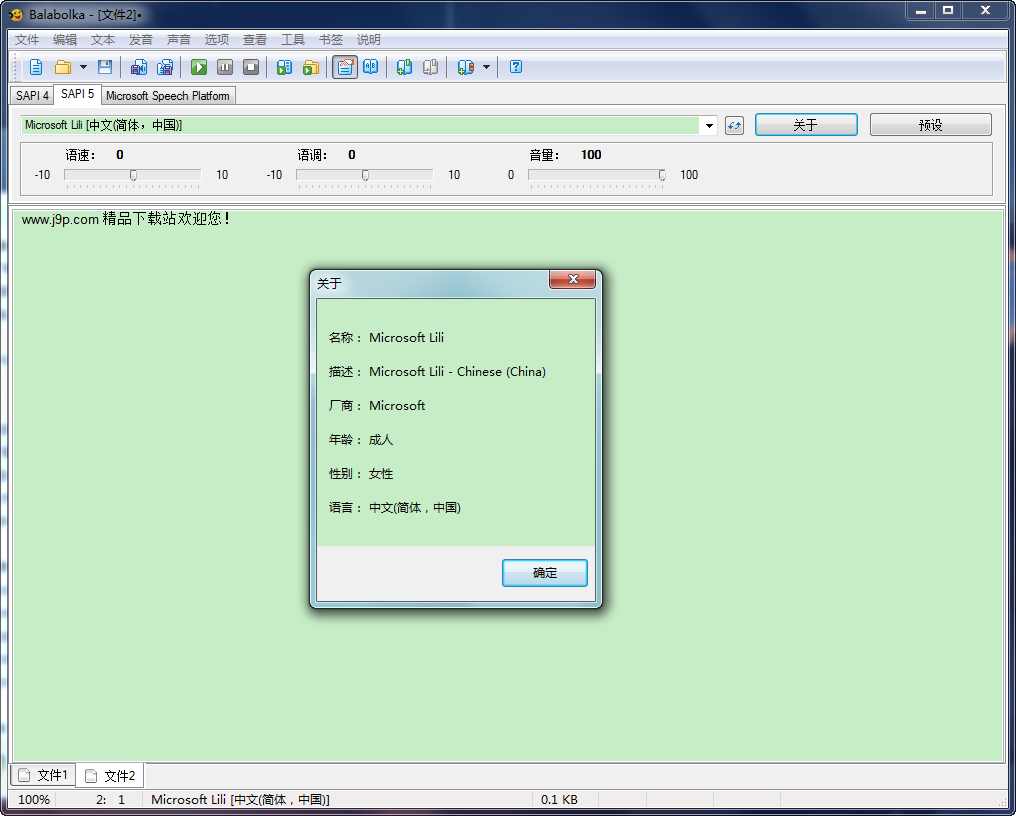Click the 名称: Microsoft Lili row in dialog
Image resolution: width=1016 pixels, height=816 pixels.
[x=386, y=338]
